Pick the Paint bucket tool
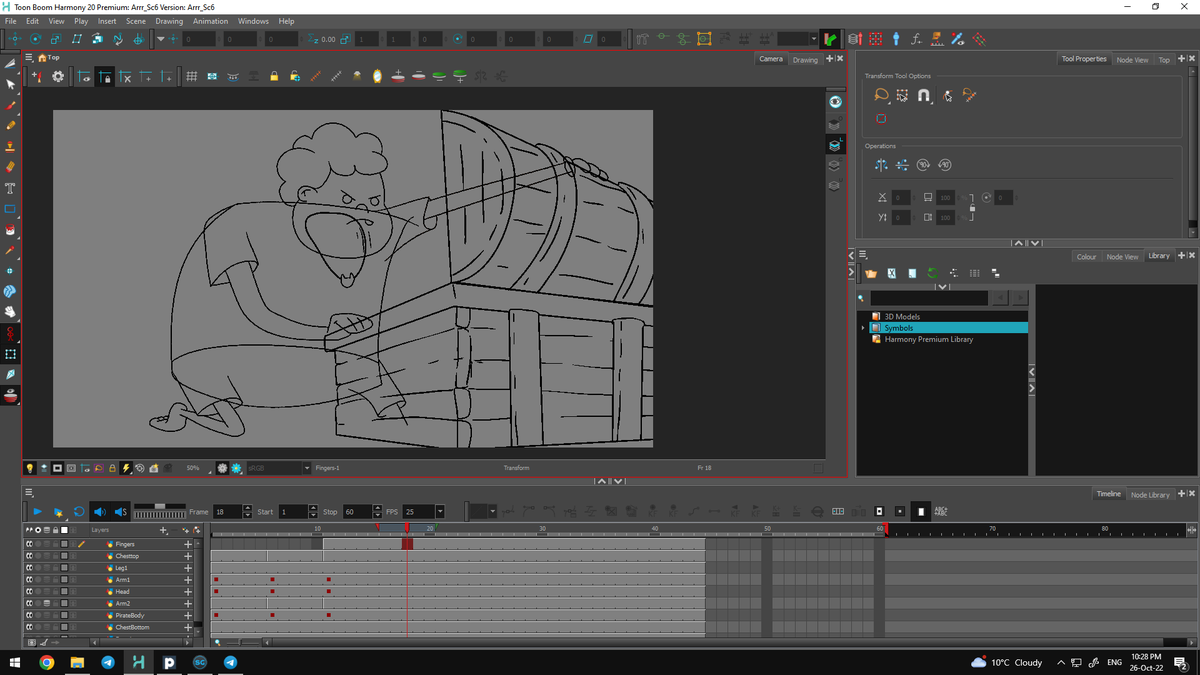 pyautogui.click(x=11, y=229)
